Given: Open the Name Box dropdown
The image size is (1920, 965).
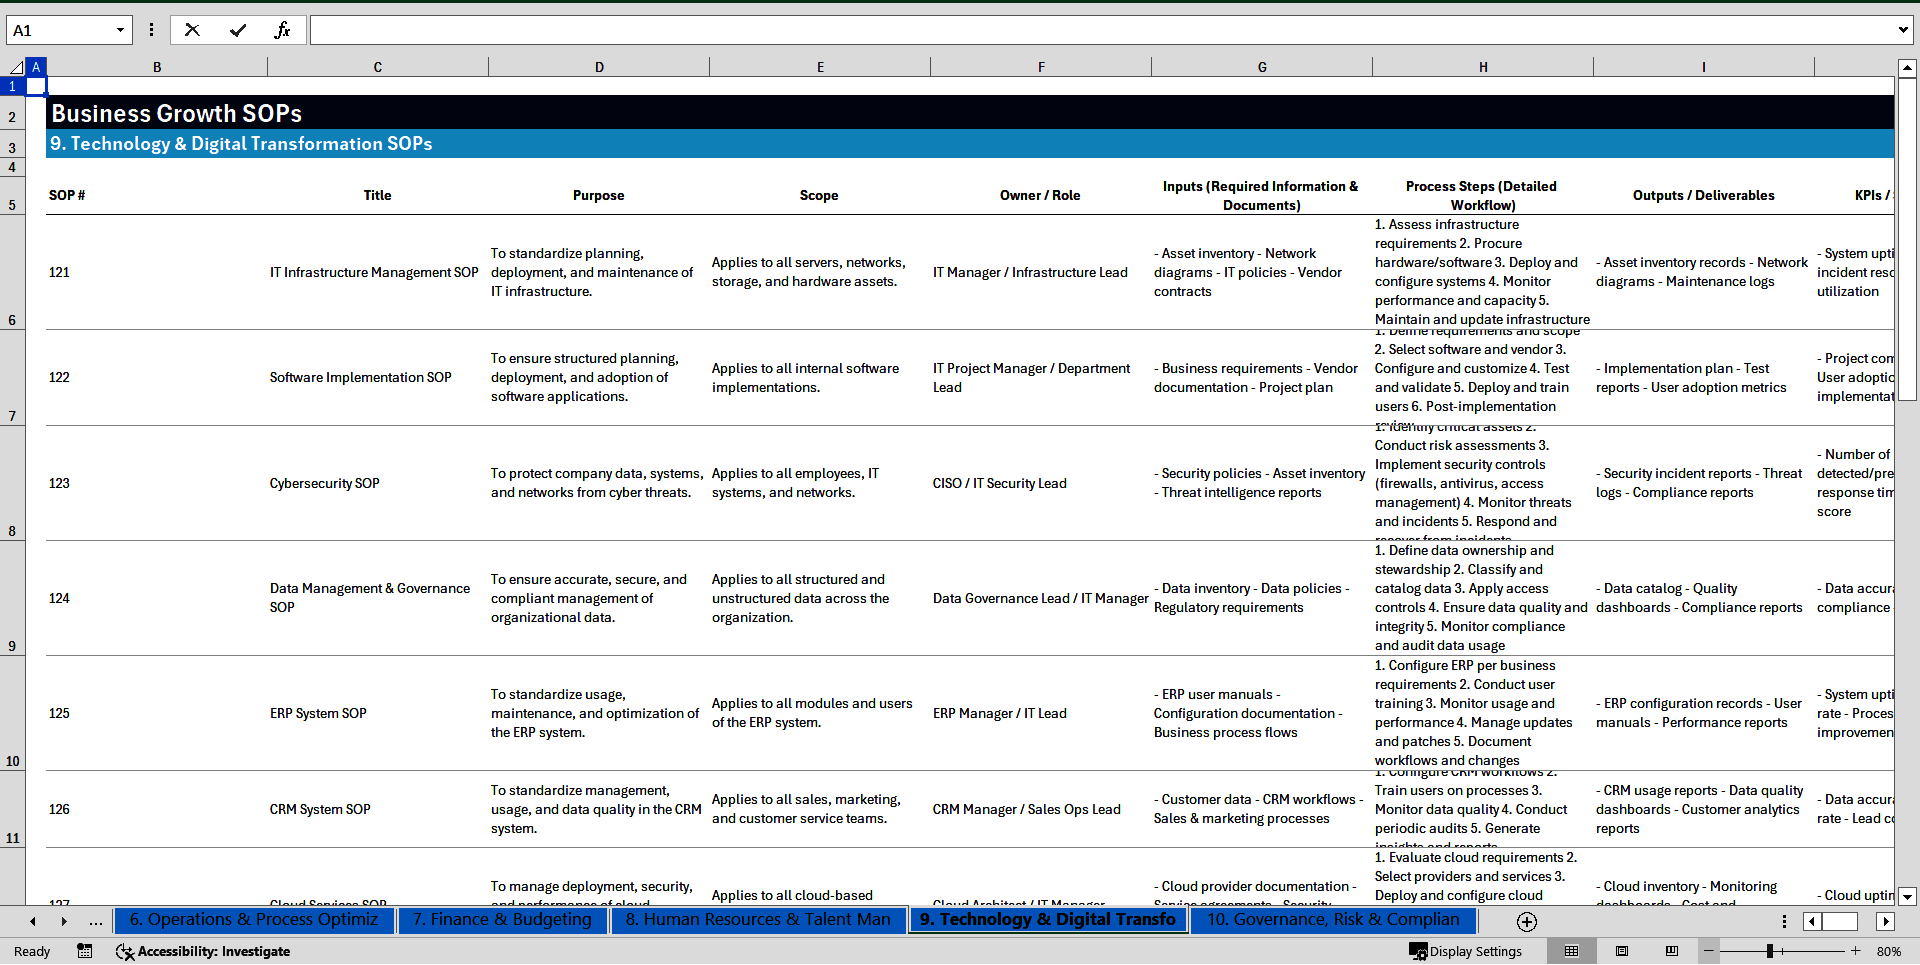Looking at the screenshot, I should coord(120,30).
